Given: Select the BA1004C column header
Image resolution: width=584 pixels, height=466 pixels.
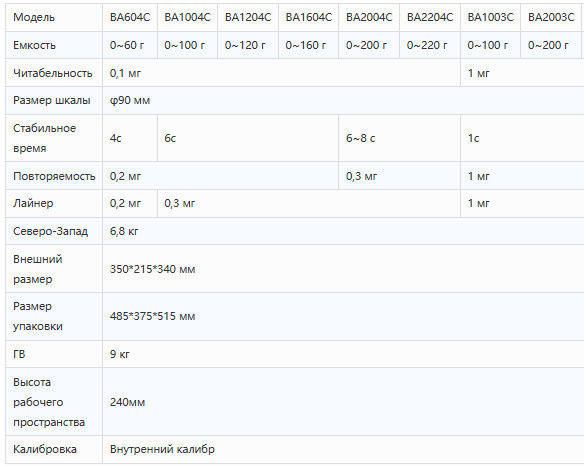Looking at the screenshot, I should [187, 18].
